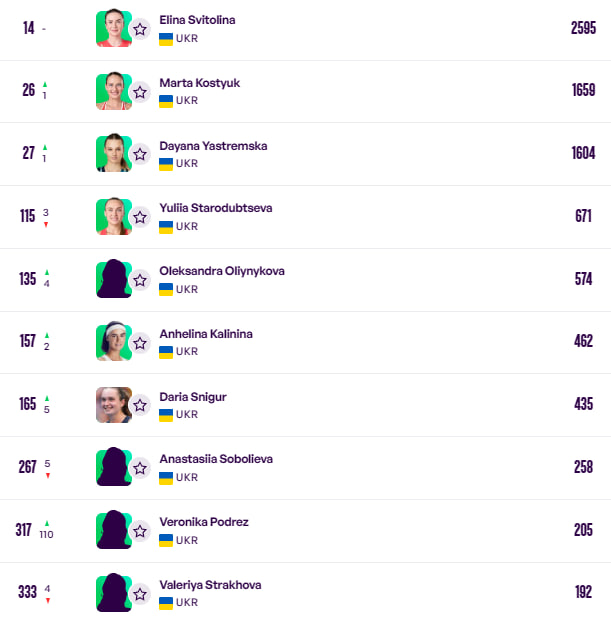Viewport: 611px width, 620px height.
Task: Click the star beside Anhelina Kalinina
Action: pos(140,343)
